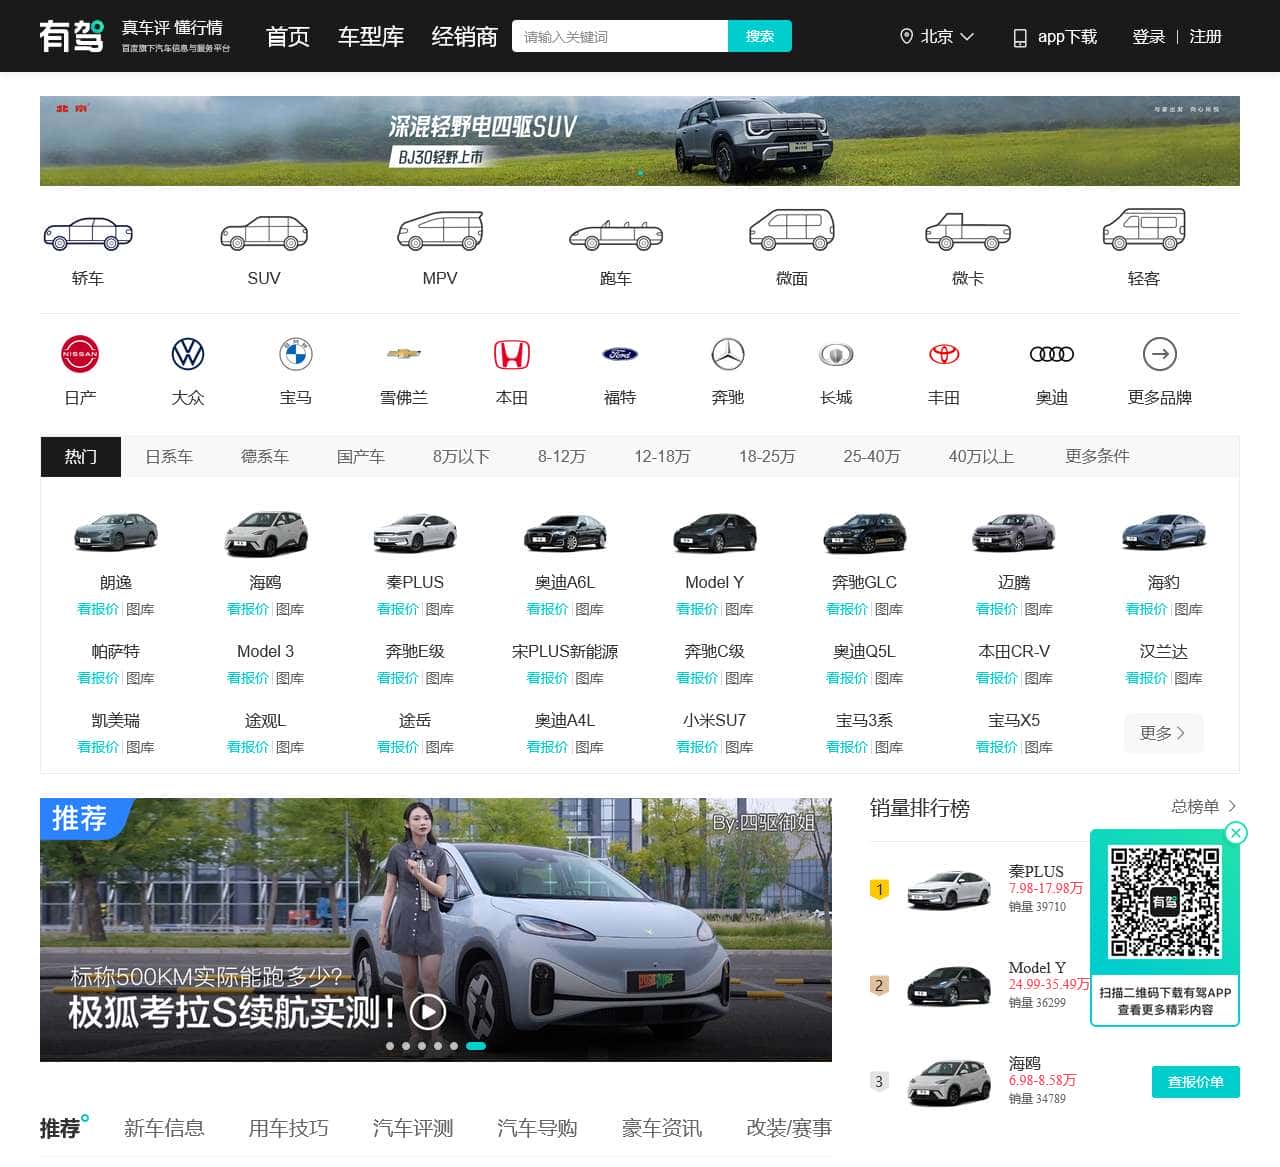Viewport: 1280px width, 1167px height.
Task: Open the Great Wall 长城 brand logo
Action: click(836, 354)
